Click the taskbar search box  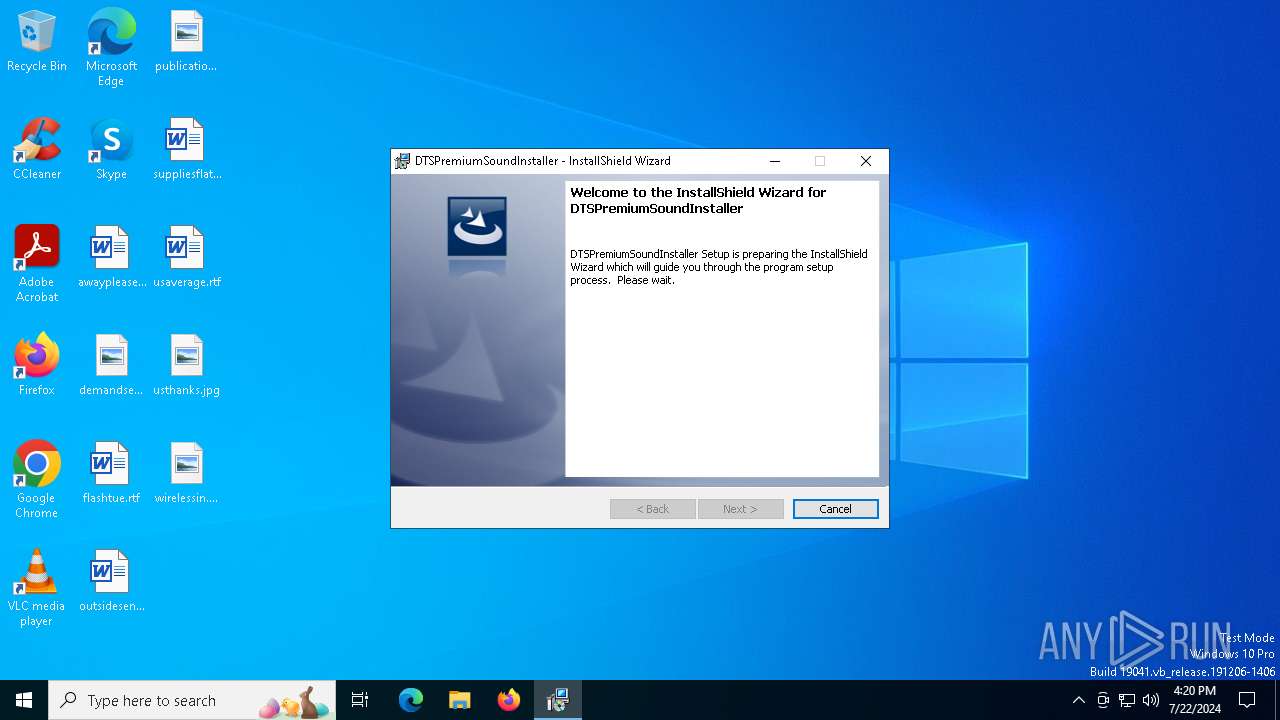[192, 700]
